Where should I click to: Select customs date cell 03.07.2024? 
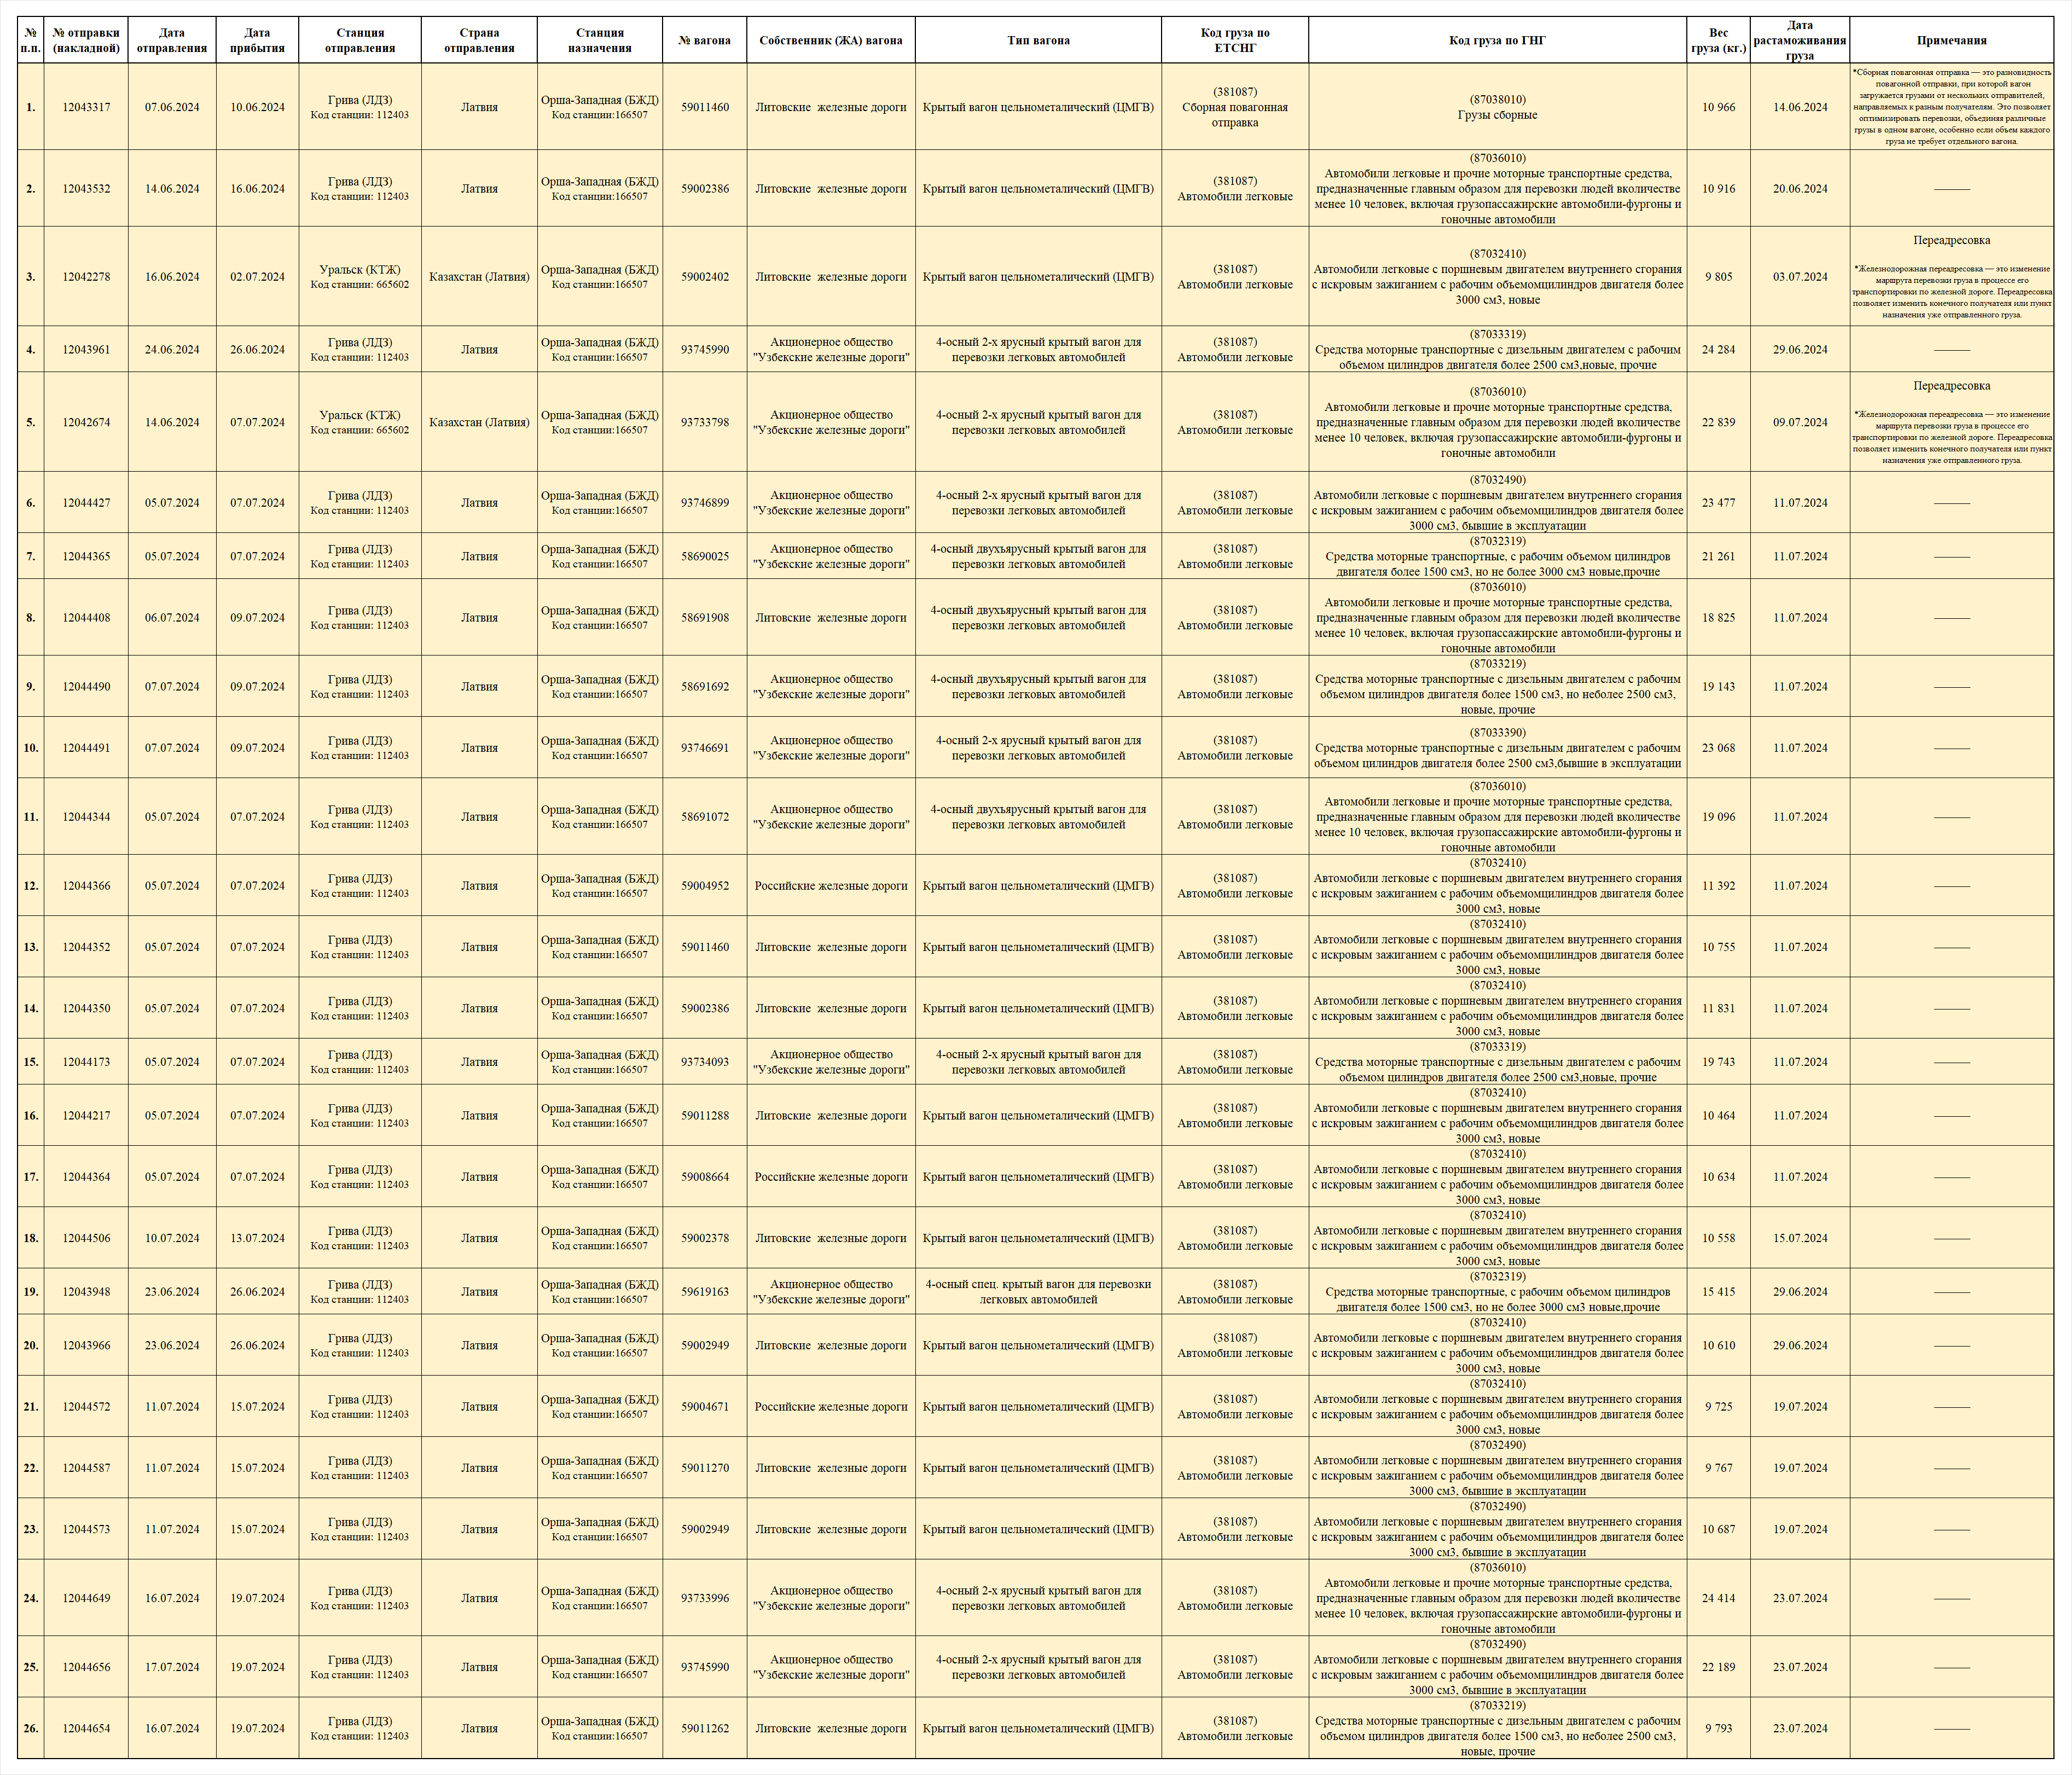tap(1799, 277)
